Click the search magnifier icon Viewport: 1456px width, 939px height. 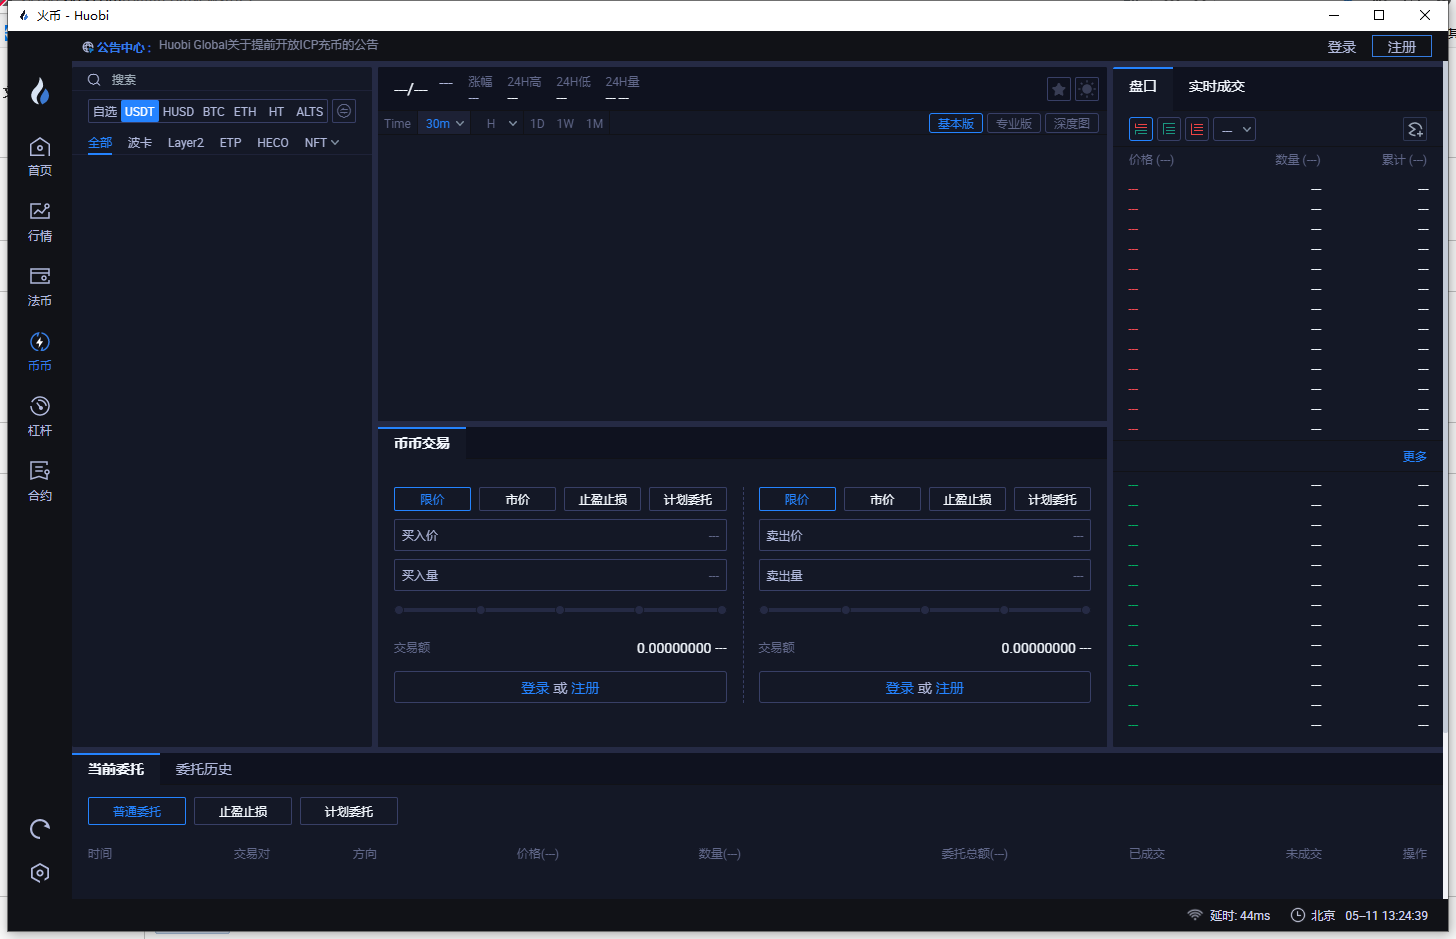[x=94, y=80]
